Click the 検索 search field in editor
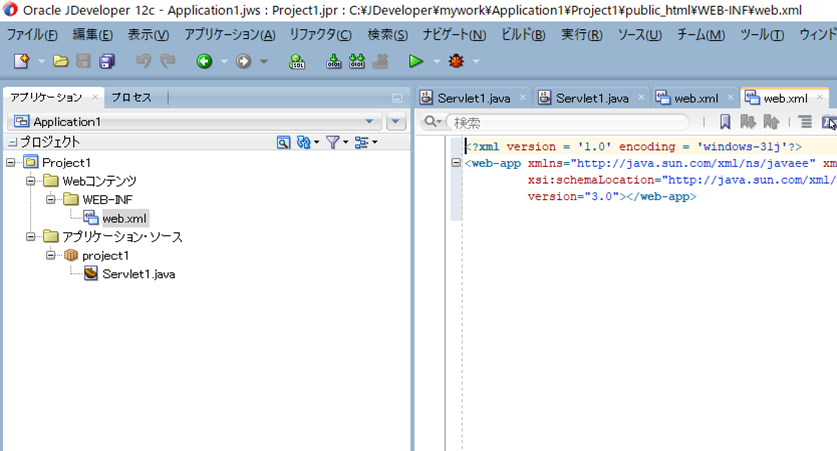The image size is (837, 451). pyautogui.click(x=560, y=122)
